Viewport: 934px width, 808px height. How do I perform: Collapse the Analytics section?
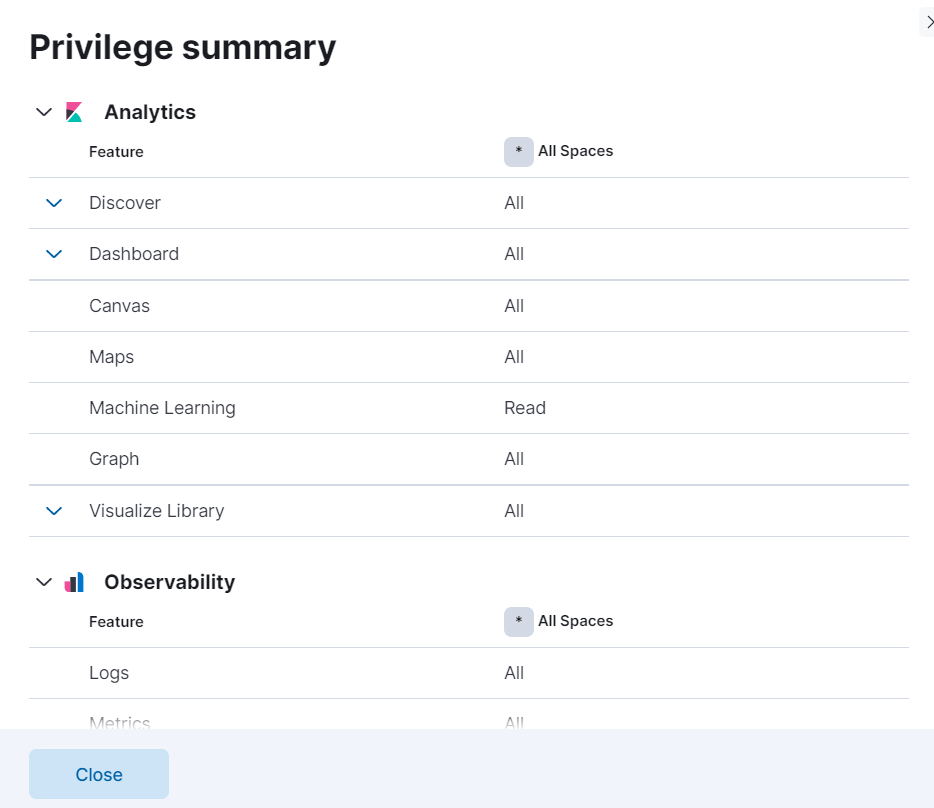pyautogui.click(x=43, y=112)
